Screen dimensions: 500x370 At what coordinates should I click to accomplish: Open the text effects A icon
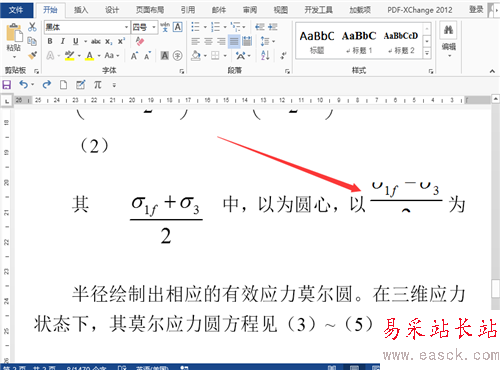(50, 55)
